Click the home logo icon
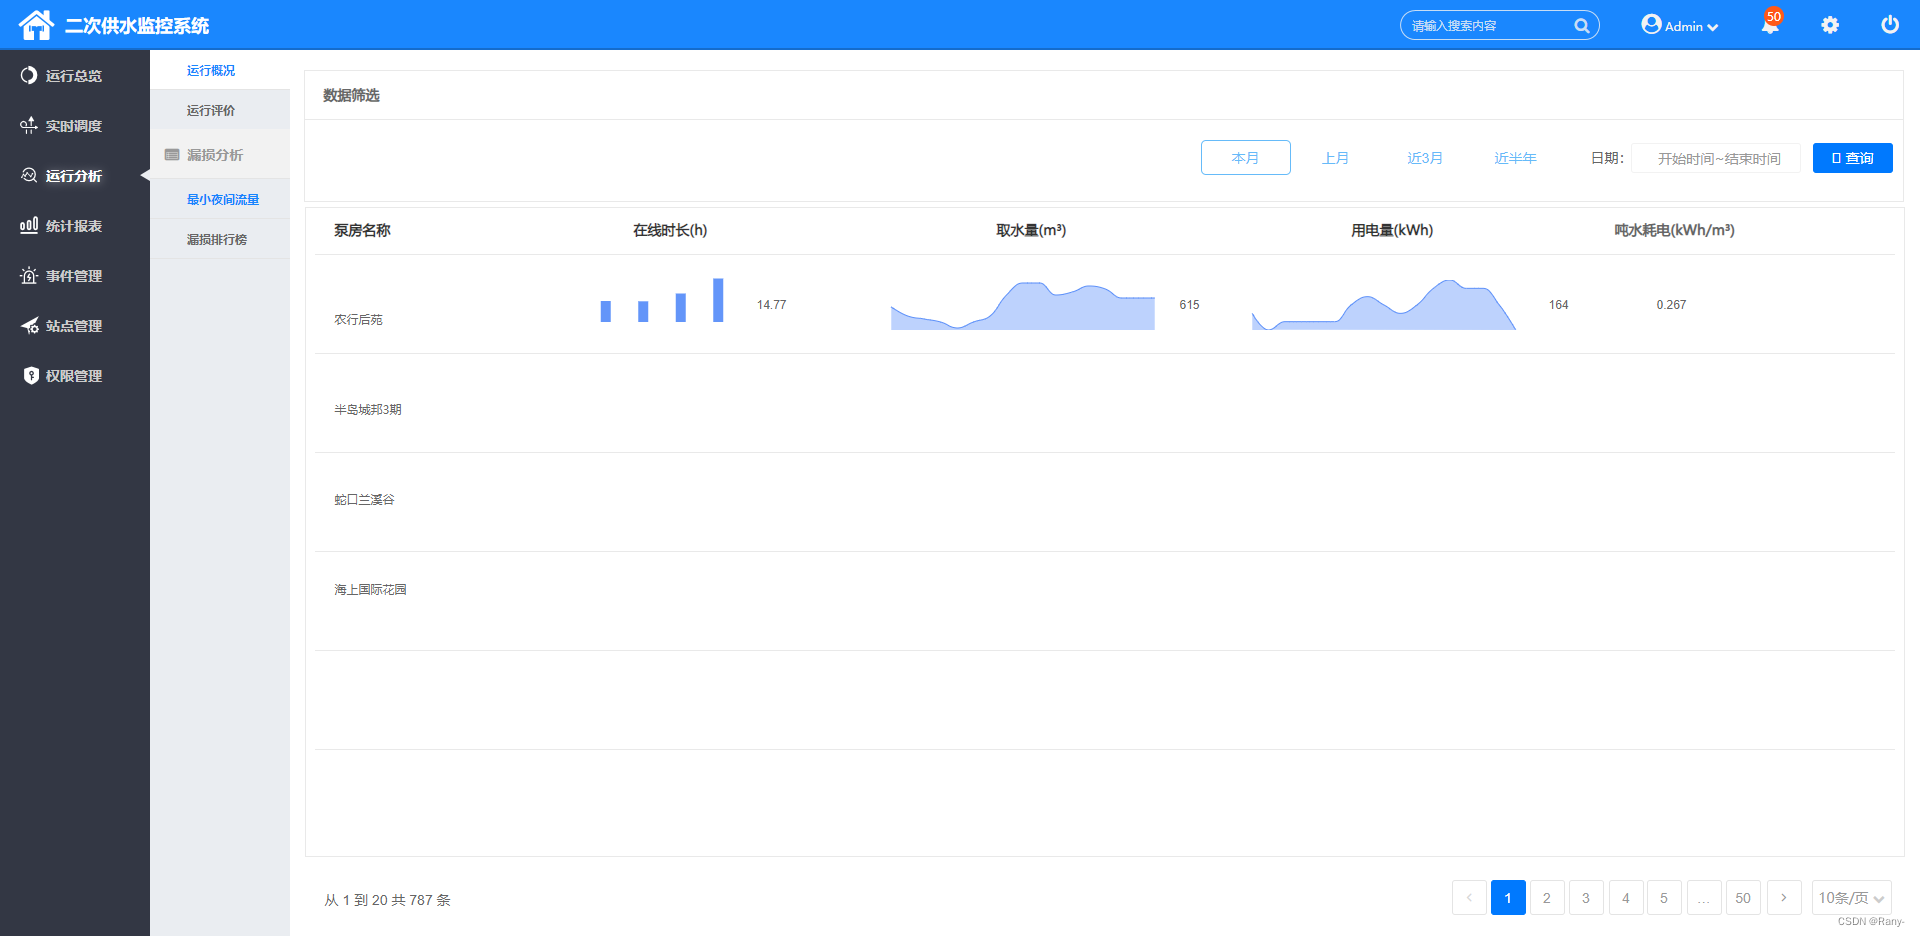This screenshot has width=1920, height=936. (x=36, y=25)
